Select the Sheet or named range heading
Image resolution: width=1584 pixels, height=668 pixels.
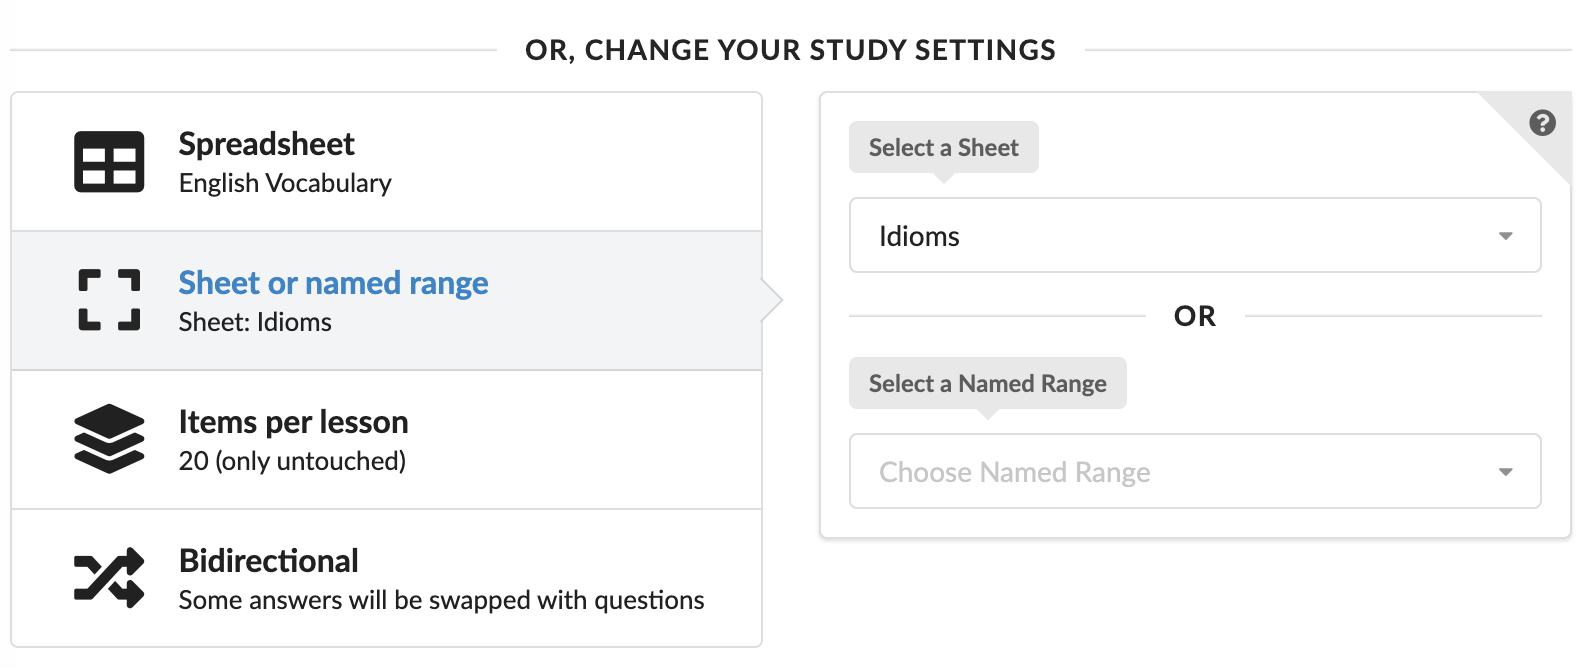pos(333,283)
